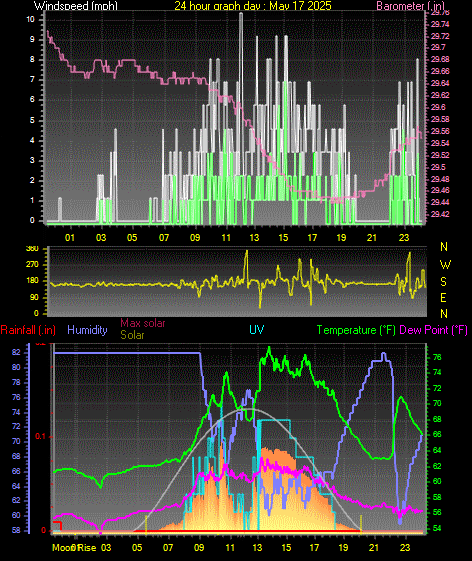Click hour label 13 under windspeed graph
This screenshot has height=561, width=472.
(254, 238)
